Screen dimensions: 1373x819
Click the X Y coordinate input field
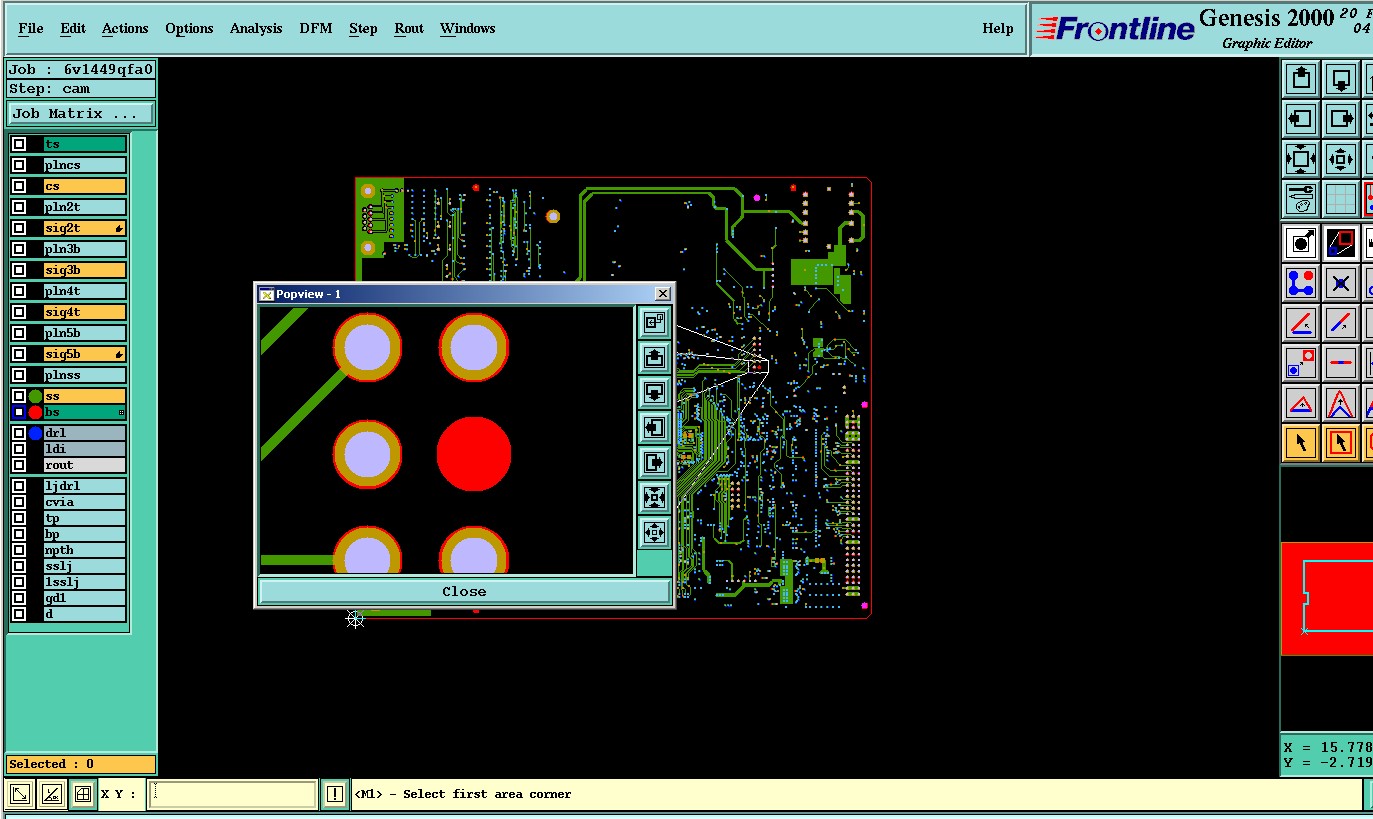[x=233, y=794]
